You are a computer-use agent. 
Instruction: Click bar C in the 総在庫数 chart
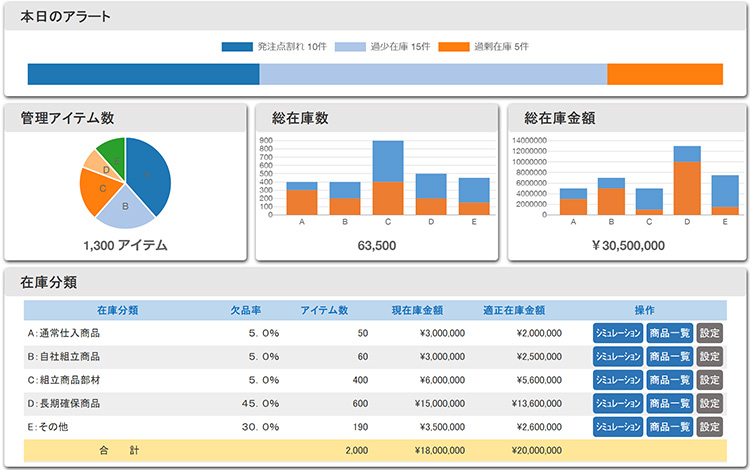388,178
